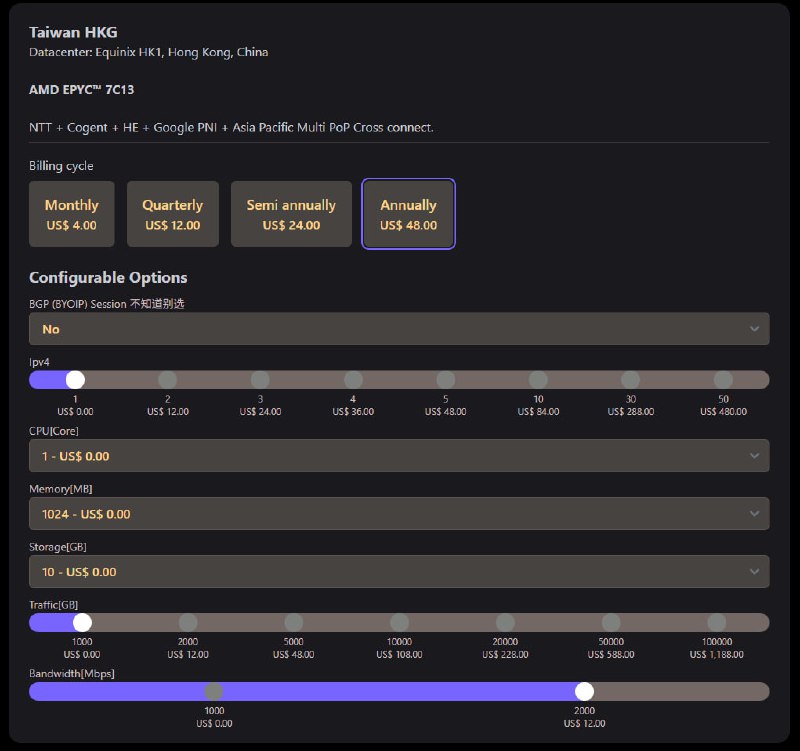
Task: Expand the Storage[GB] dropdown
Action: 398,572
